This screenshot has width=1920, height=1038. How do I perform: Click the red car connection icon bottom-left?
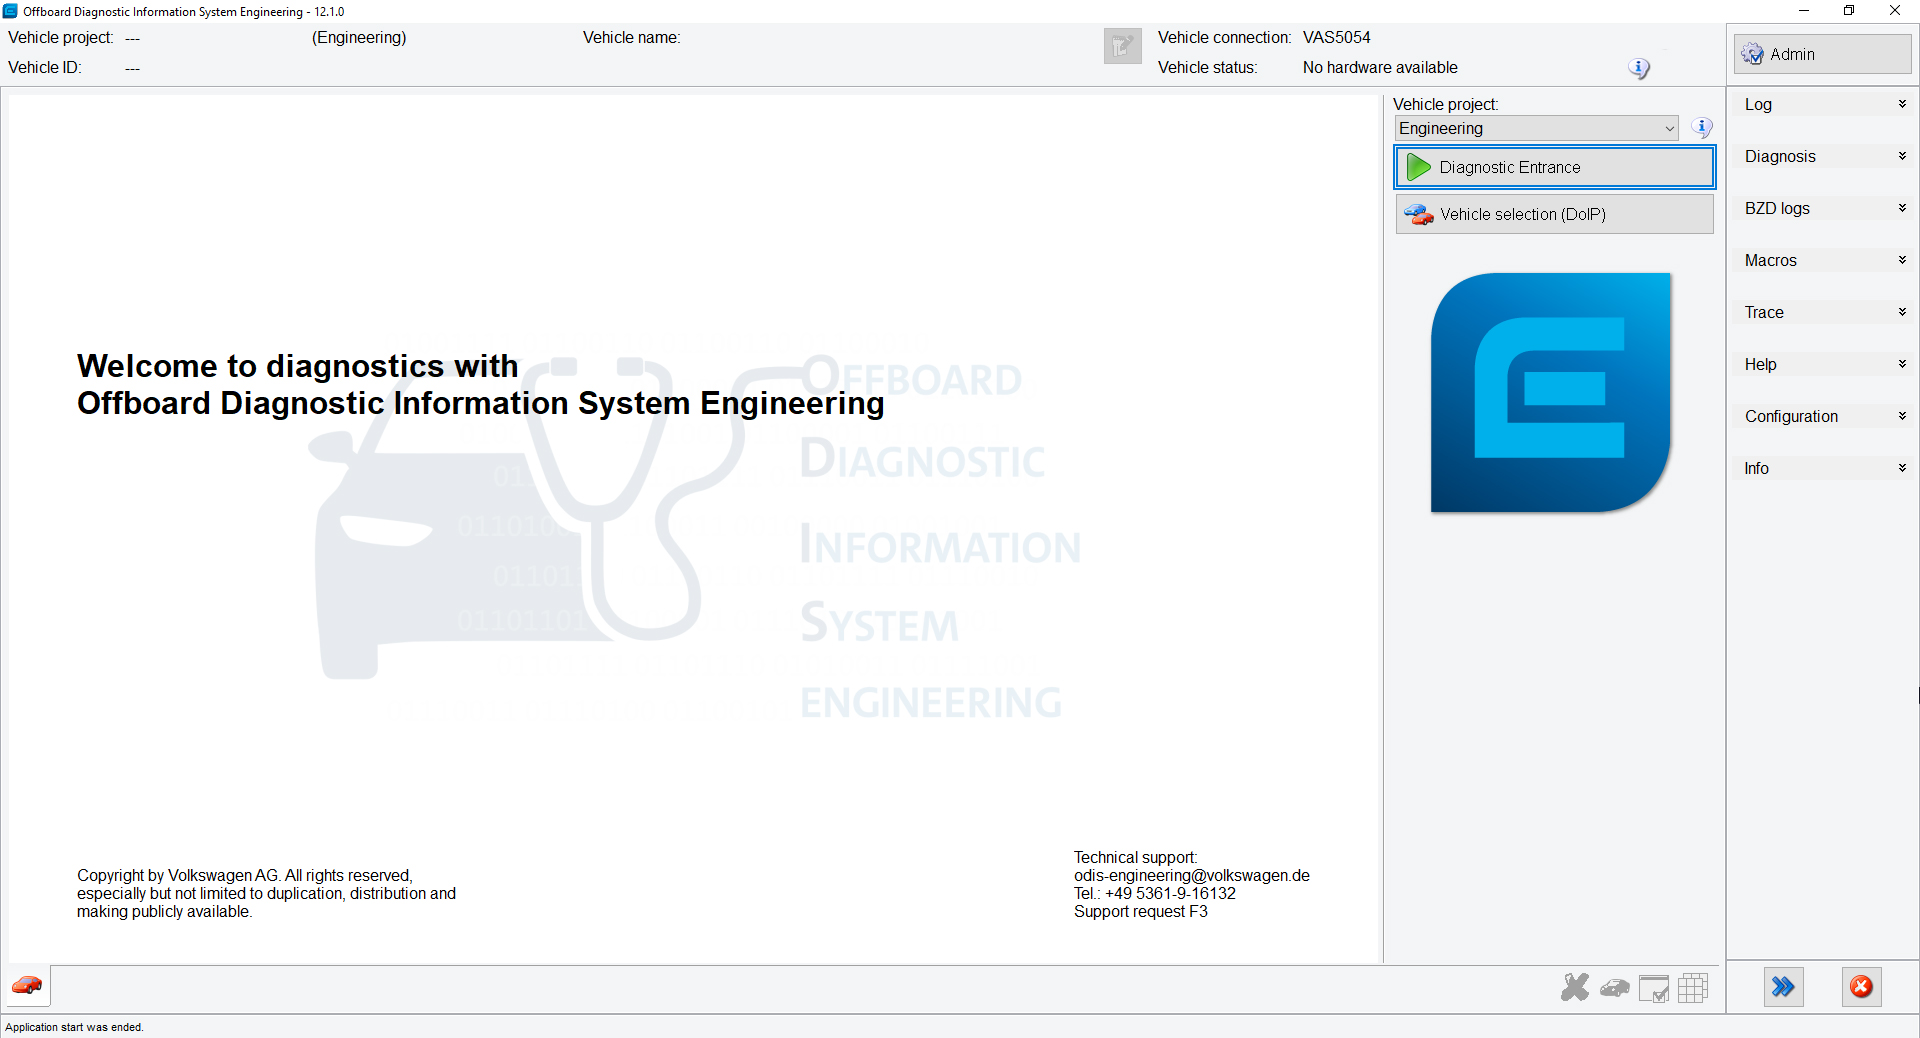(26, 986)
